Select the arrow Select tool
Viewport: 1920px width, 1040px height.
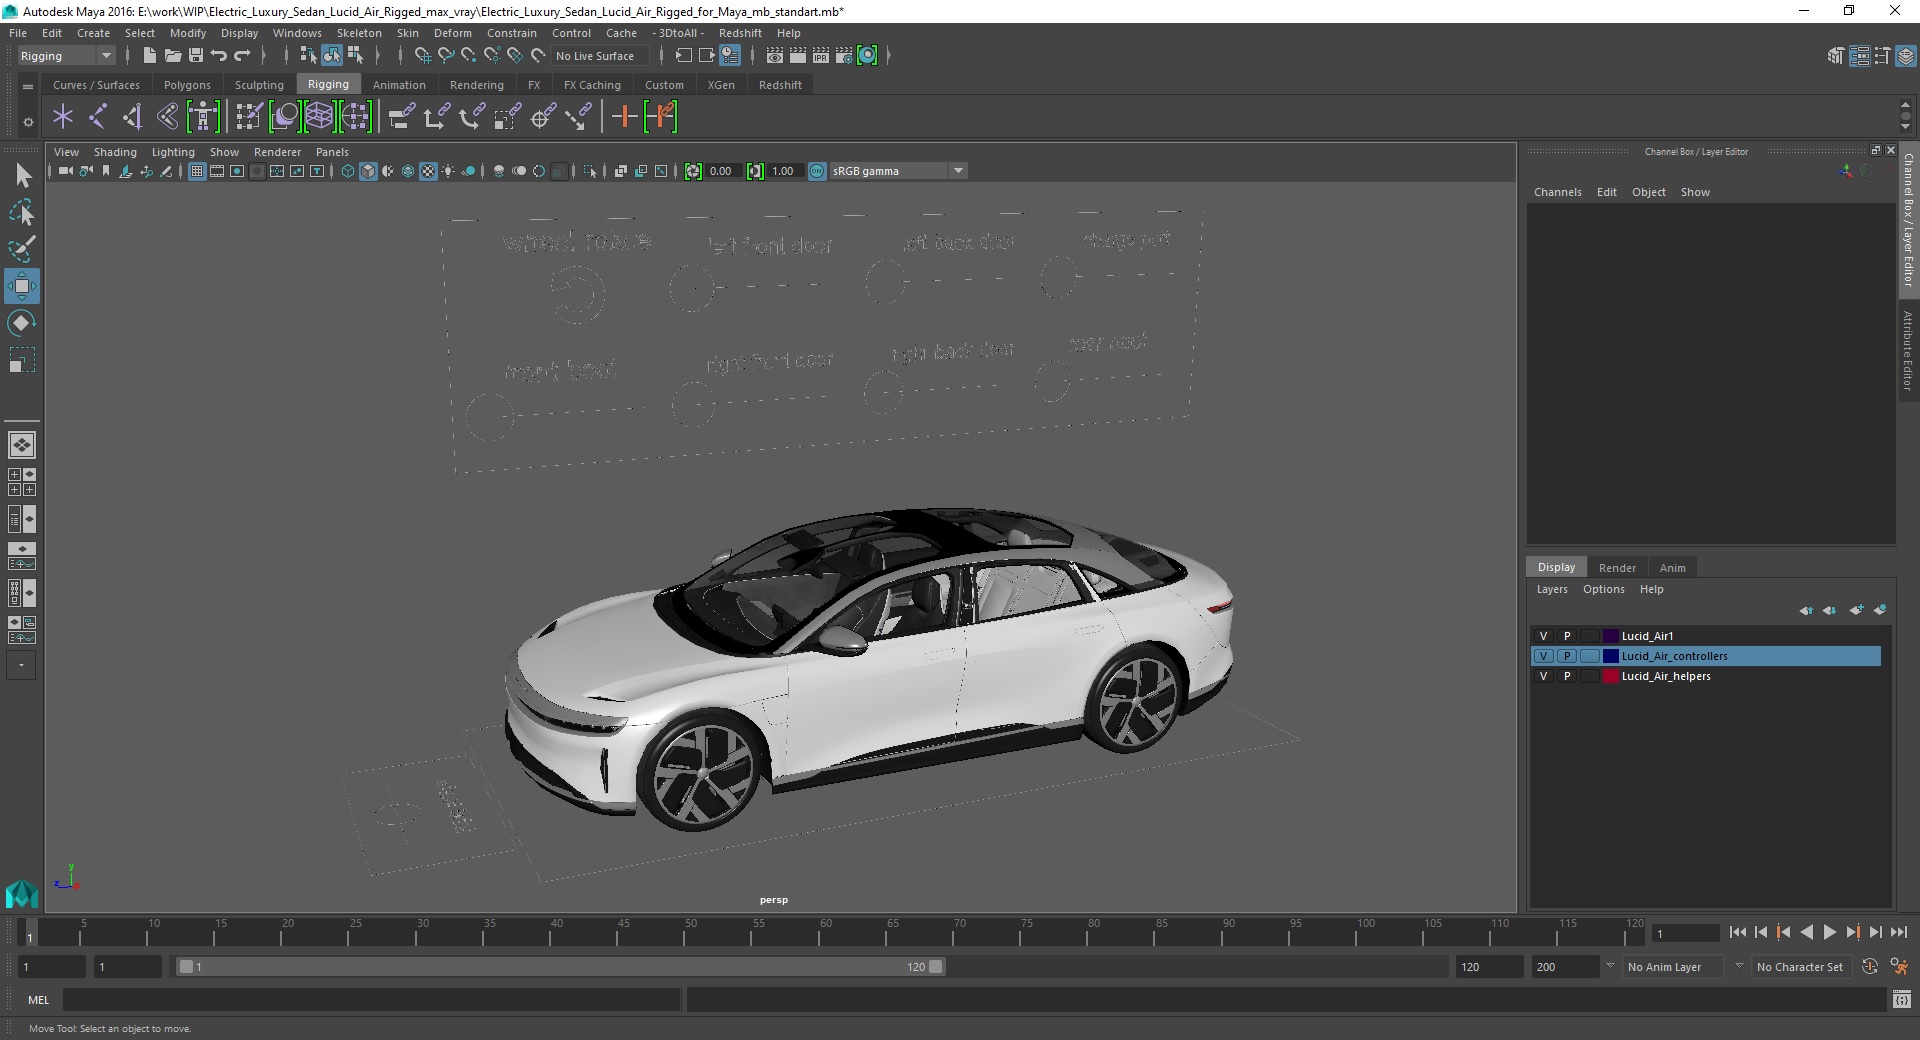coord(22,176)
